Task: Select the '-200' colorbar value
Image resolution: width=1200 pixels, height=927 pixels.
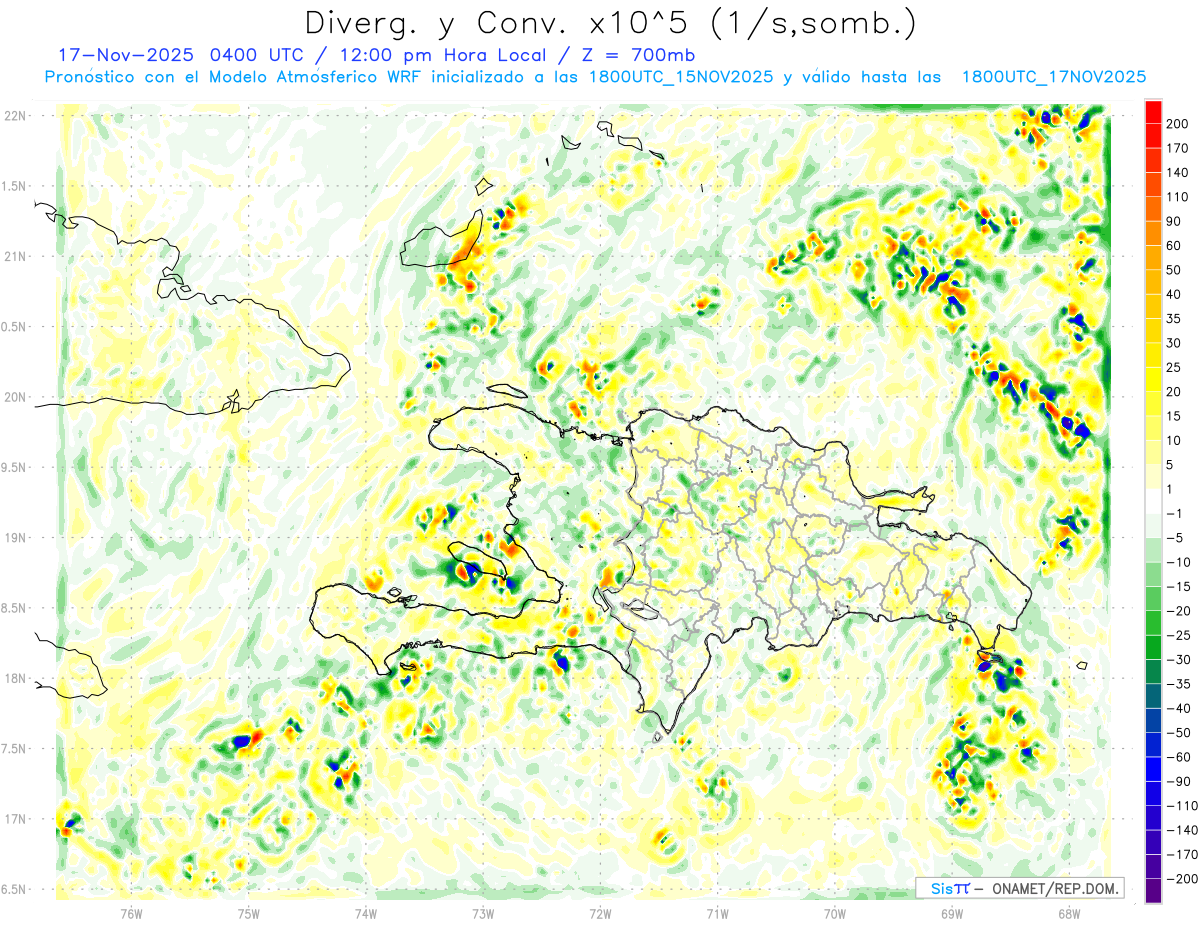Action: pyautogui.click(x=1181, y=879)
